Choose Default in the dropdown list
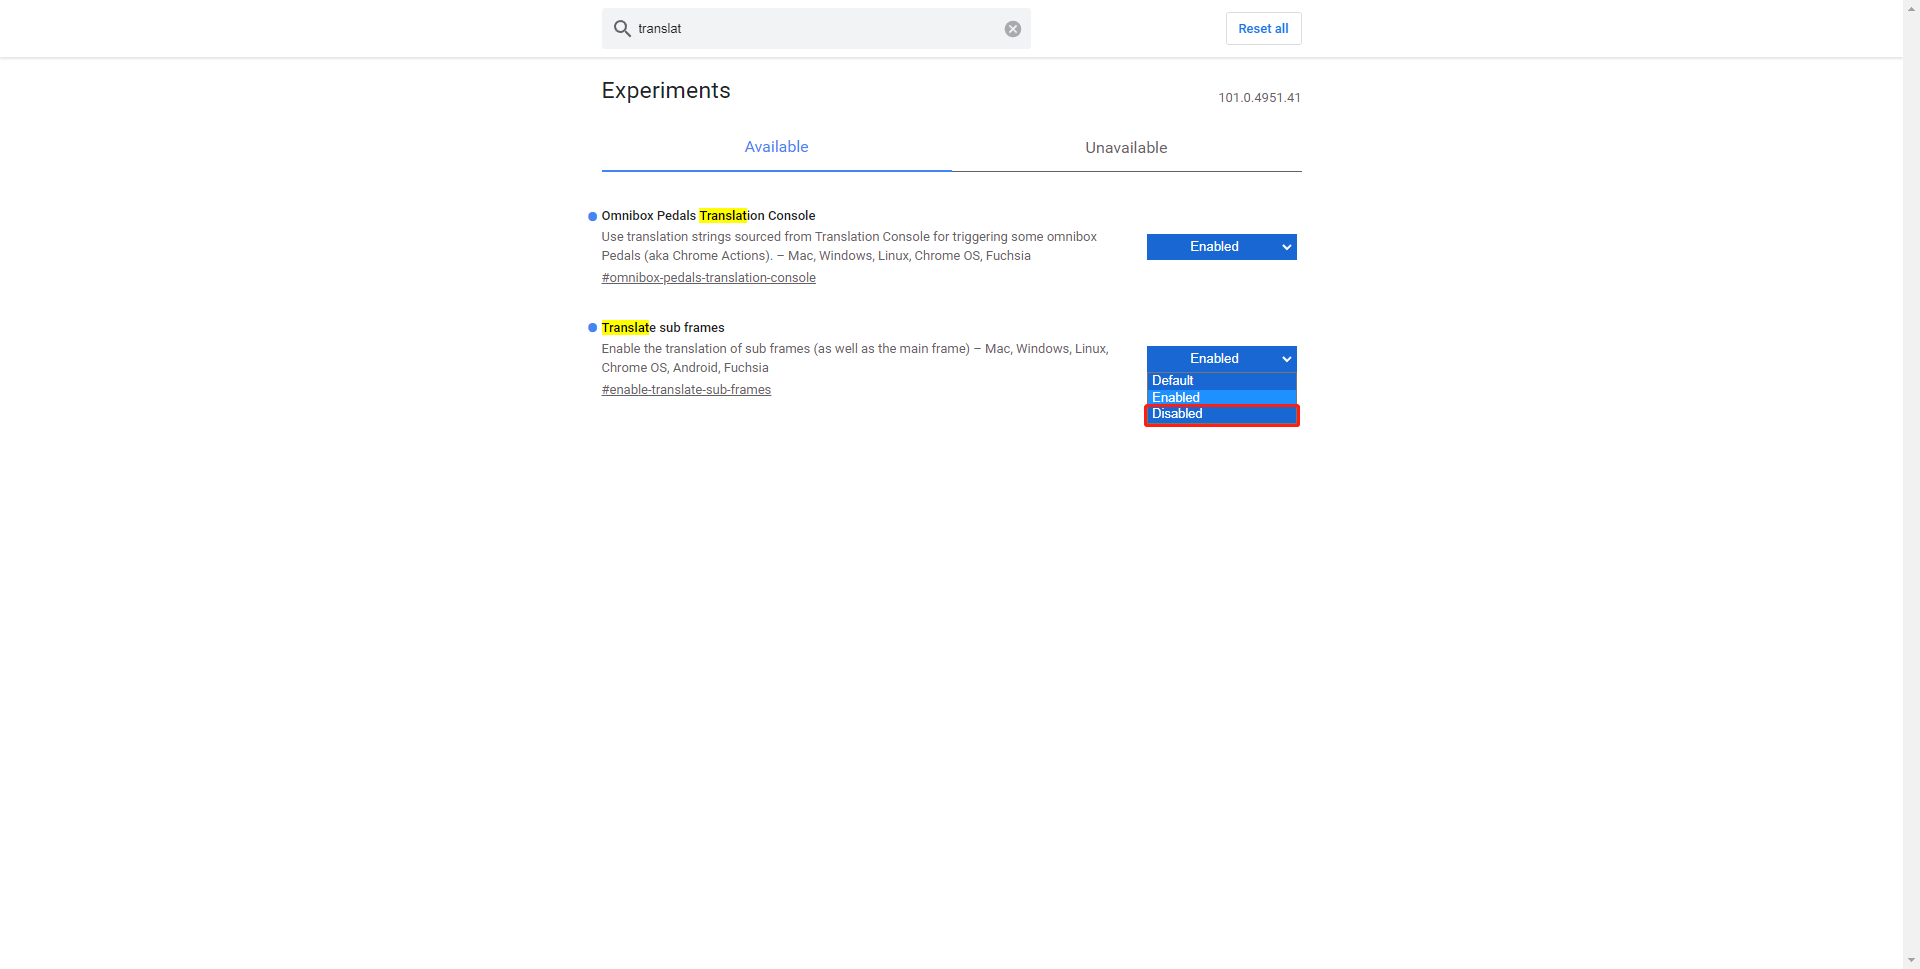 pyautogui.click(x=1221, y=381)
